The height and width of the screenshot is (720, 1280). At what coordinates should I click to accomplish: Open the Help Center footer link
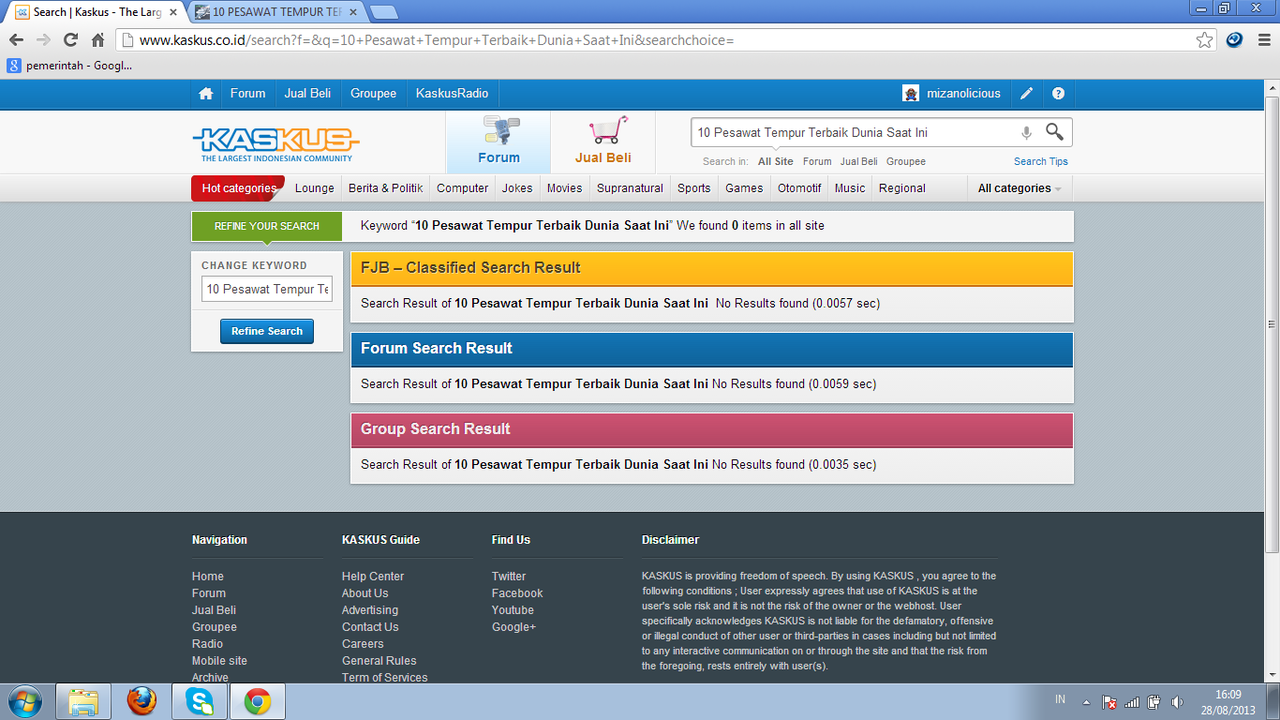click(373, 576)
